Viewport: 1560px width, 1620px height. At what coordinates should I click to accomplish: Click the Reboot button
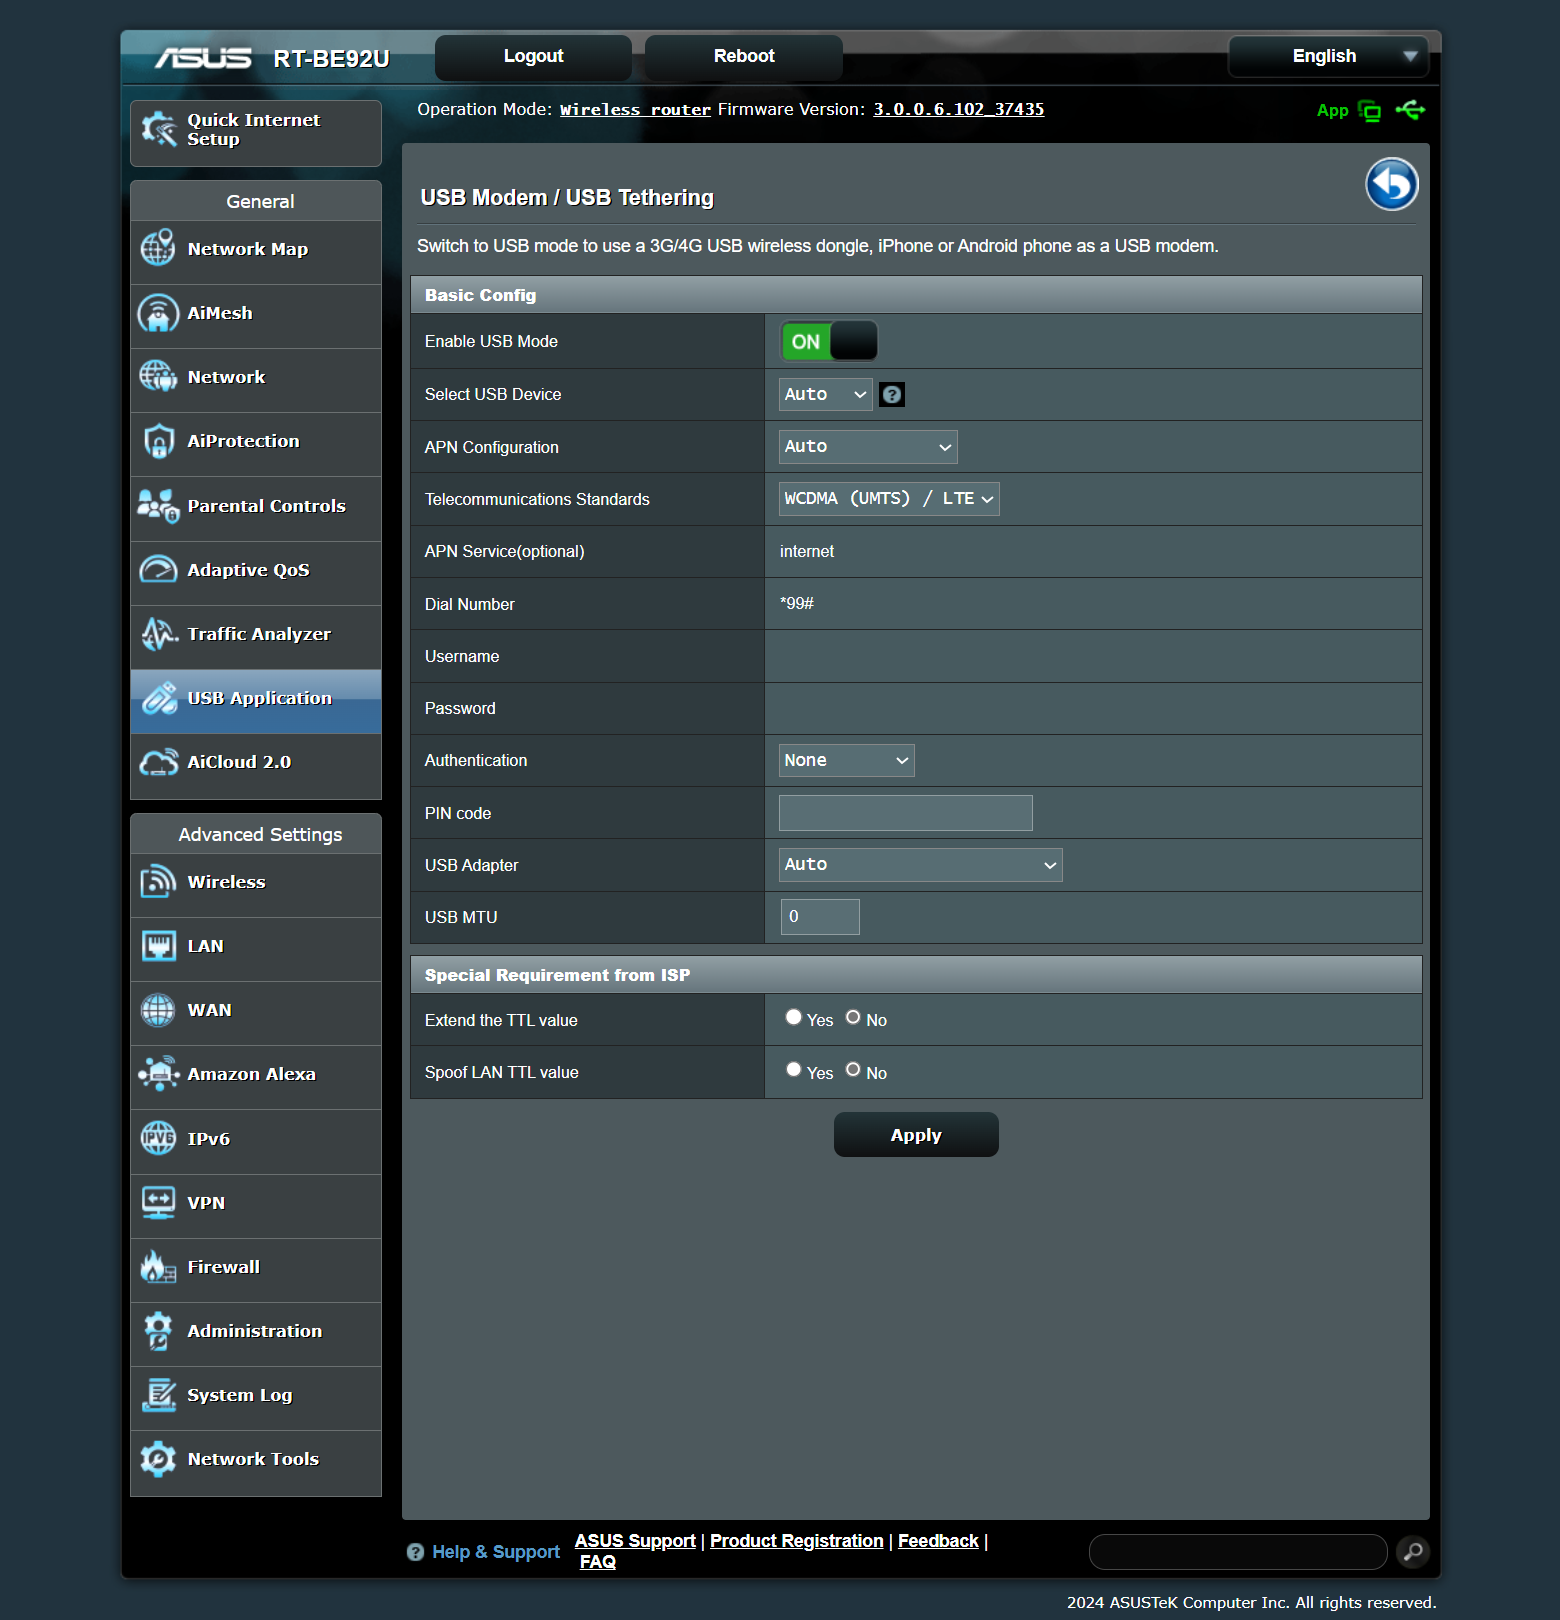(744, 56)
